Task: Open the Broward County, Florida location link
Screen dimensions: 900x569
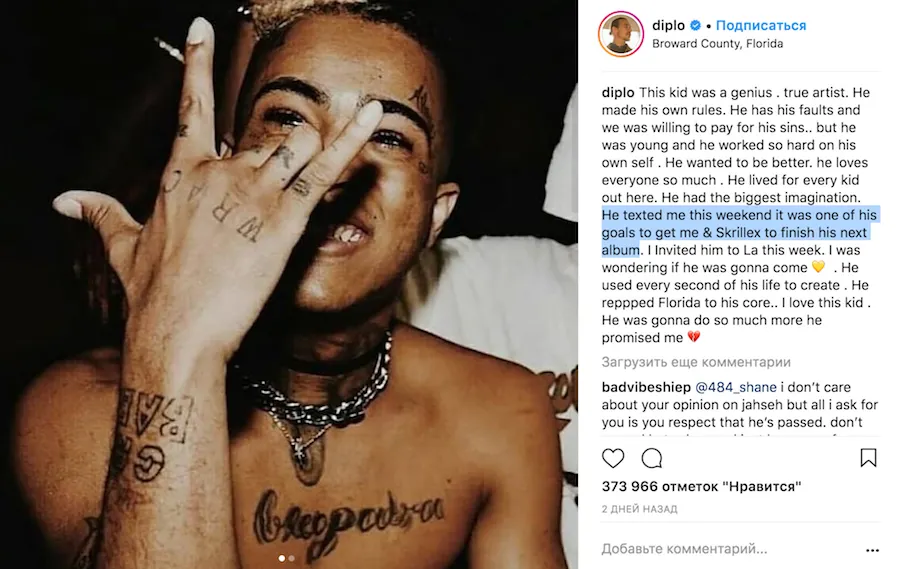Action: 717,44
